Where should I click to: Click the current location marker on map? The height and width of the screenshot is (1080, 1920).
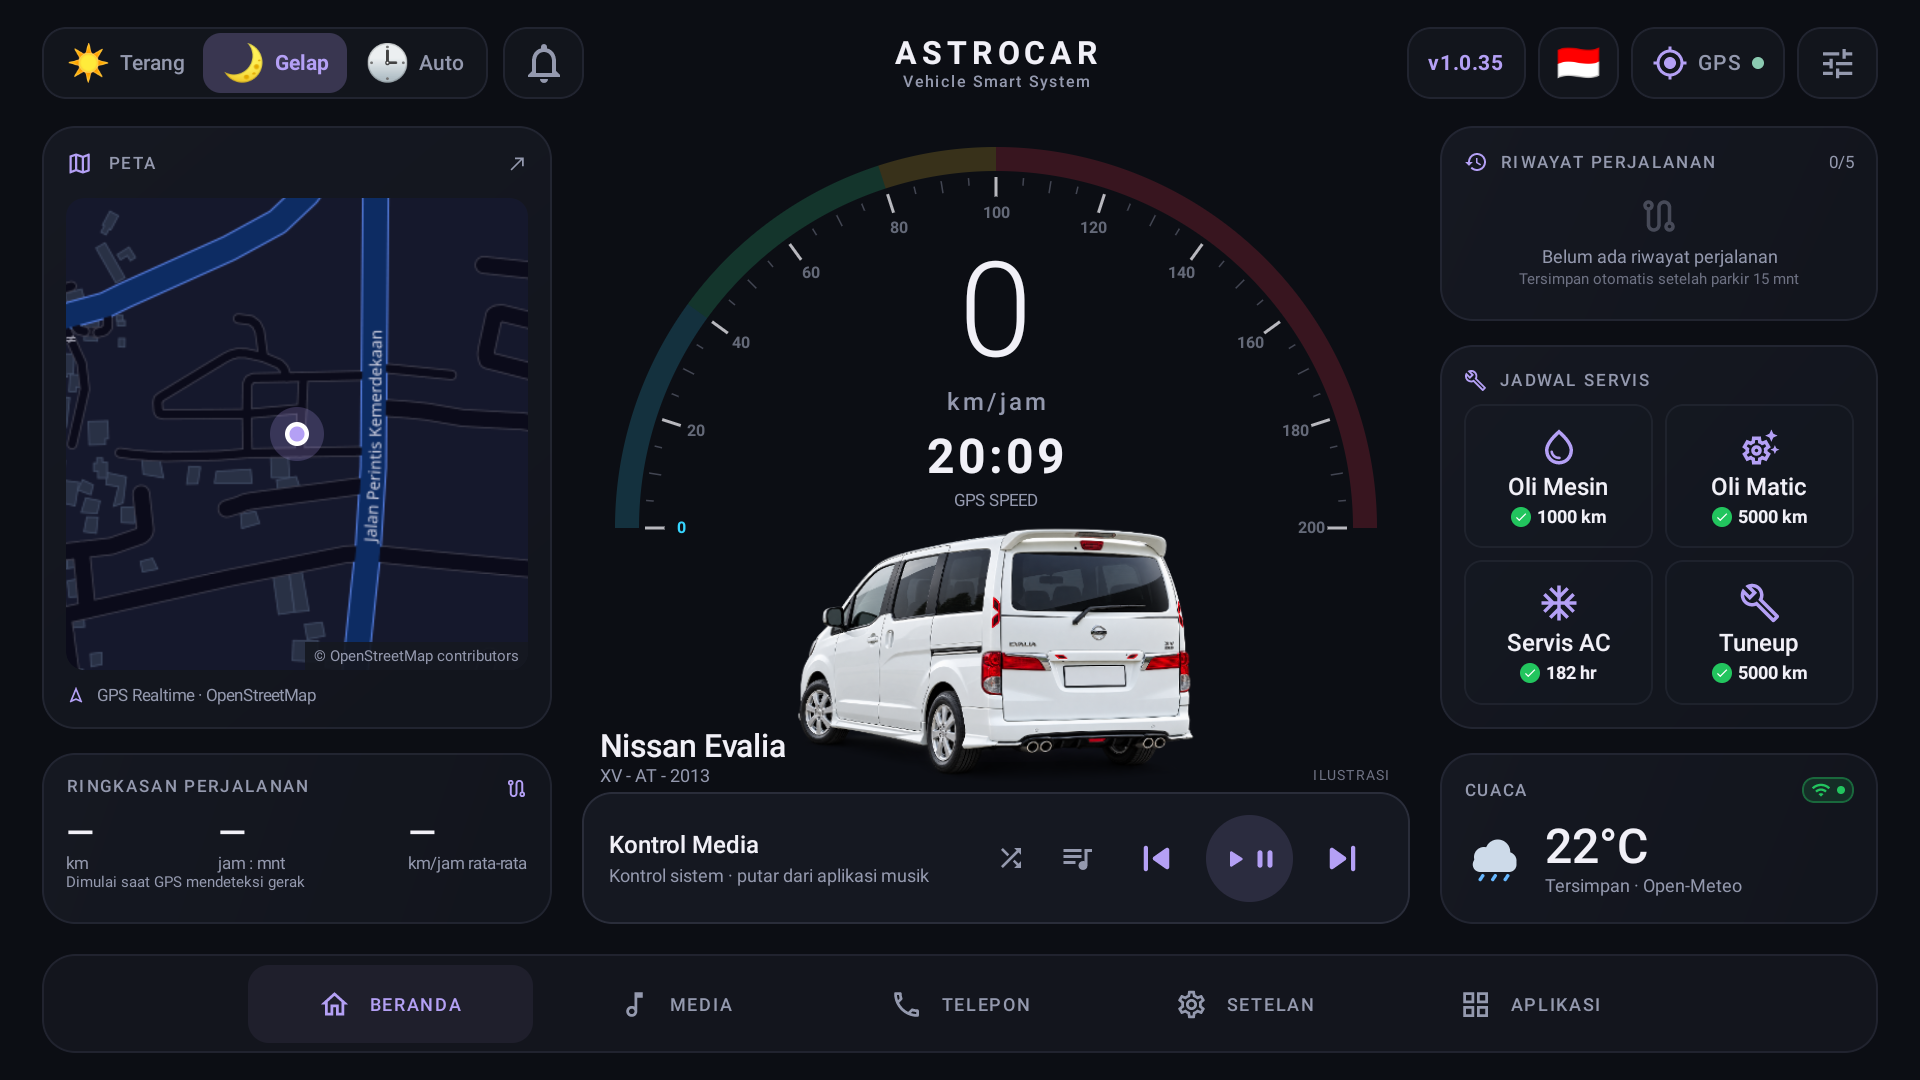(297, 434)
